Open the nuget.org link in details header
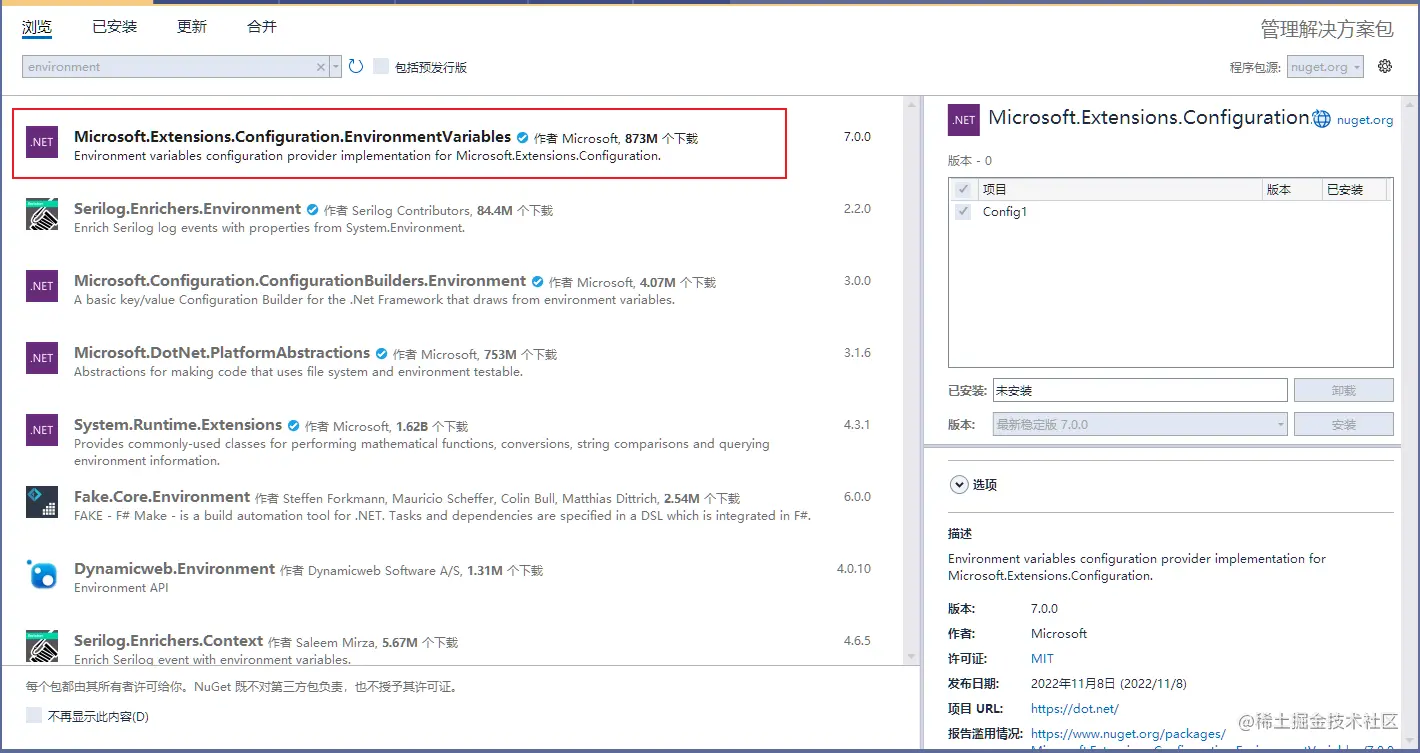 pos(1364,120)
